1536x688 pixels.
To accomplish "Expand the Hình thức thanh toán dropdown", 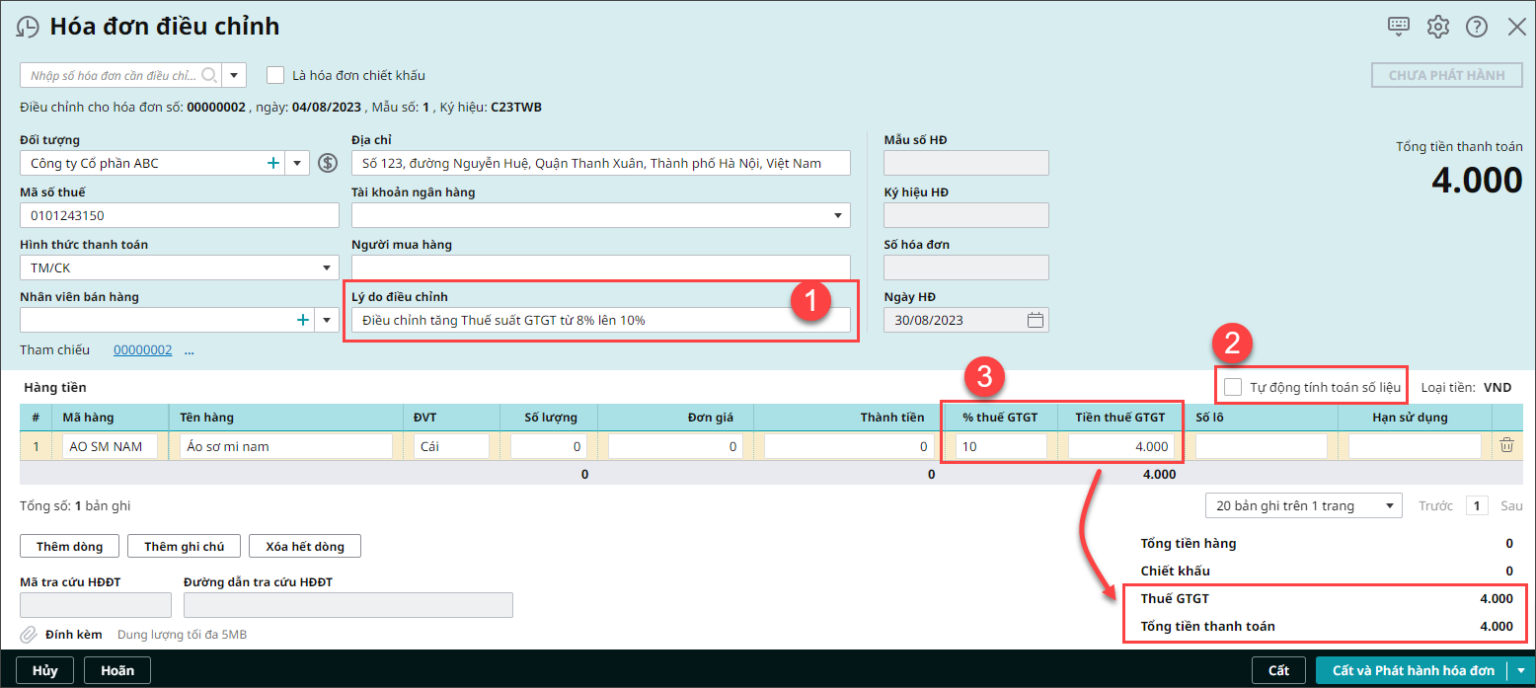I will 326,268.
